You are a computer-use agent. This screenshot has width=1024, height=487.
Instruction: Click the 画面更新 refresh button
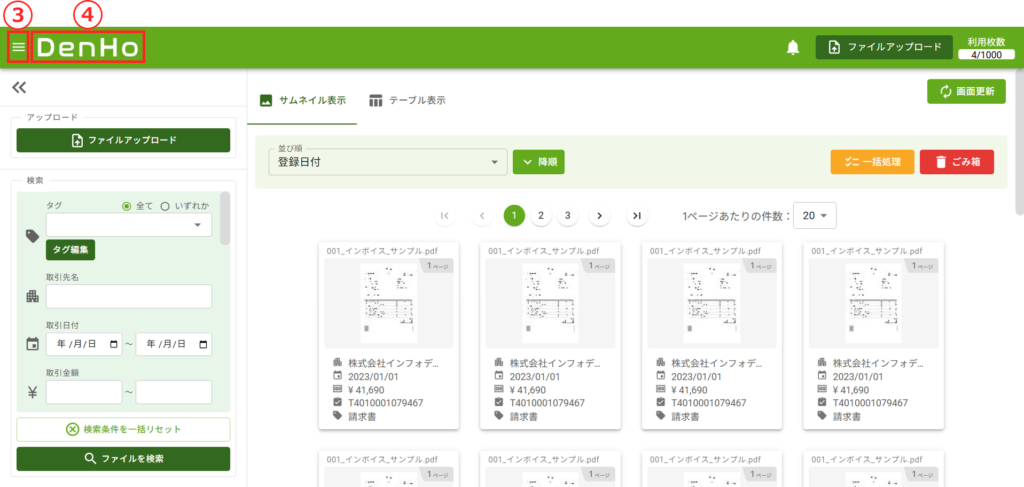coord(967,91)
